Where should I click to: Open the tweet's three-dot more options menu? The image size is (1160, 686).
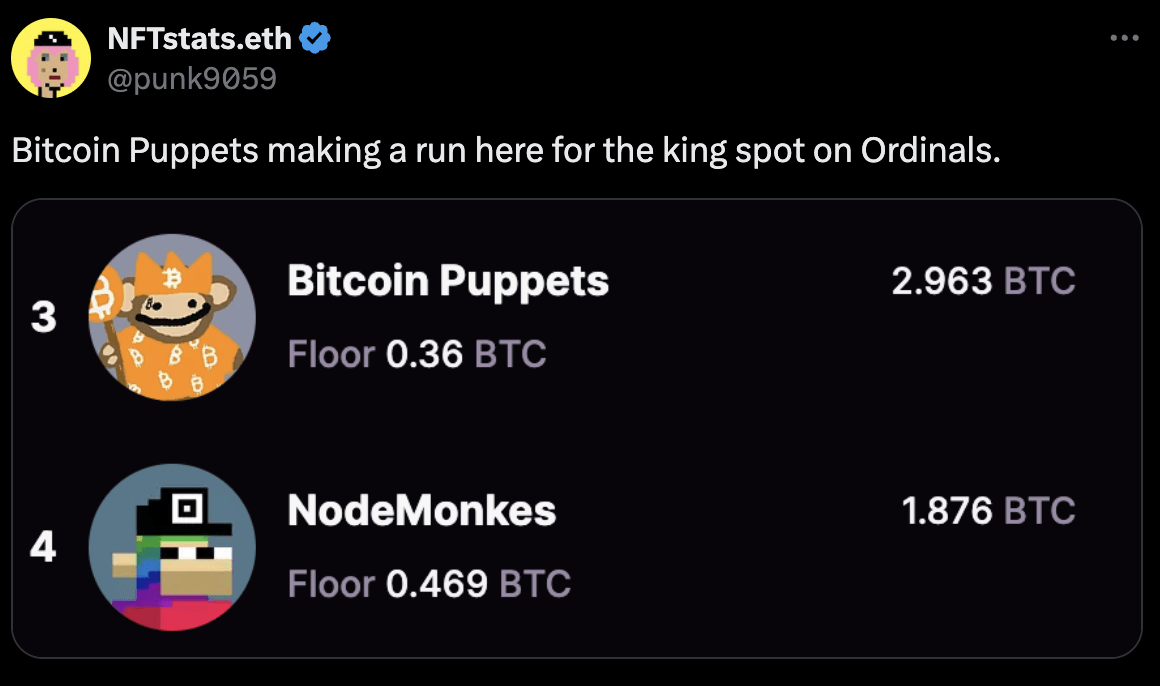1124,38
